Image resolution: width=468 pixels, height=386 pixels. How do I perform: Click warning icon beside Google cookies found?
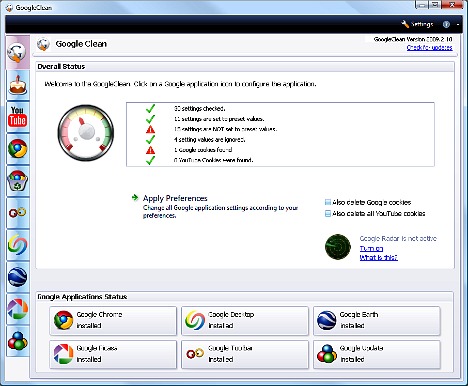150,150
